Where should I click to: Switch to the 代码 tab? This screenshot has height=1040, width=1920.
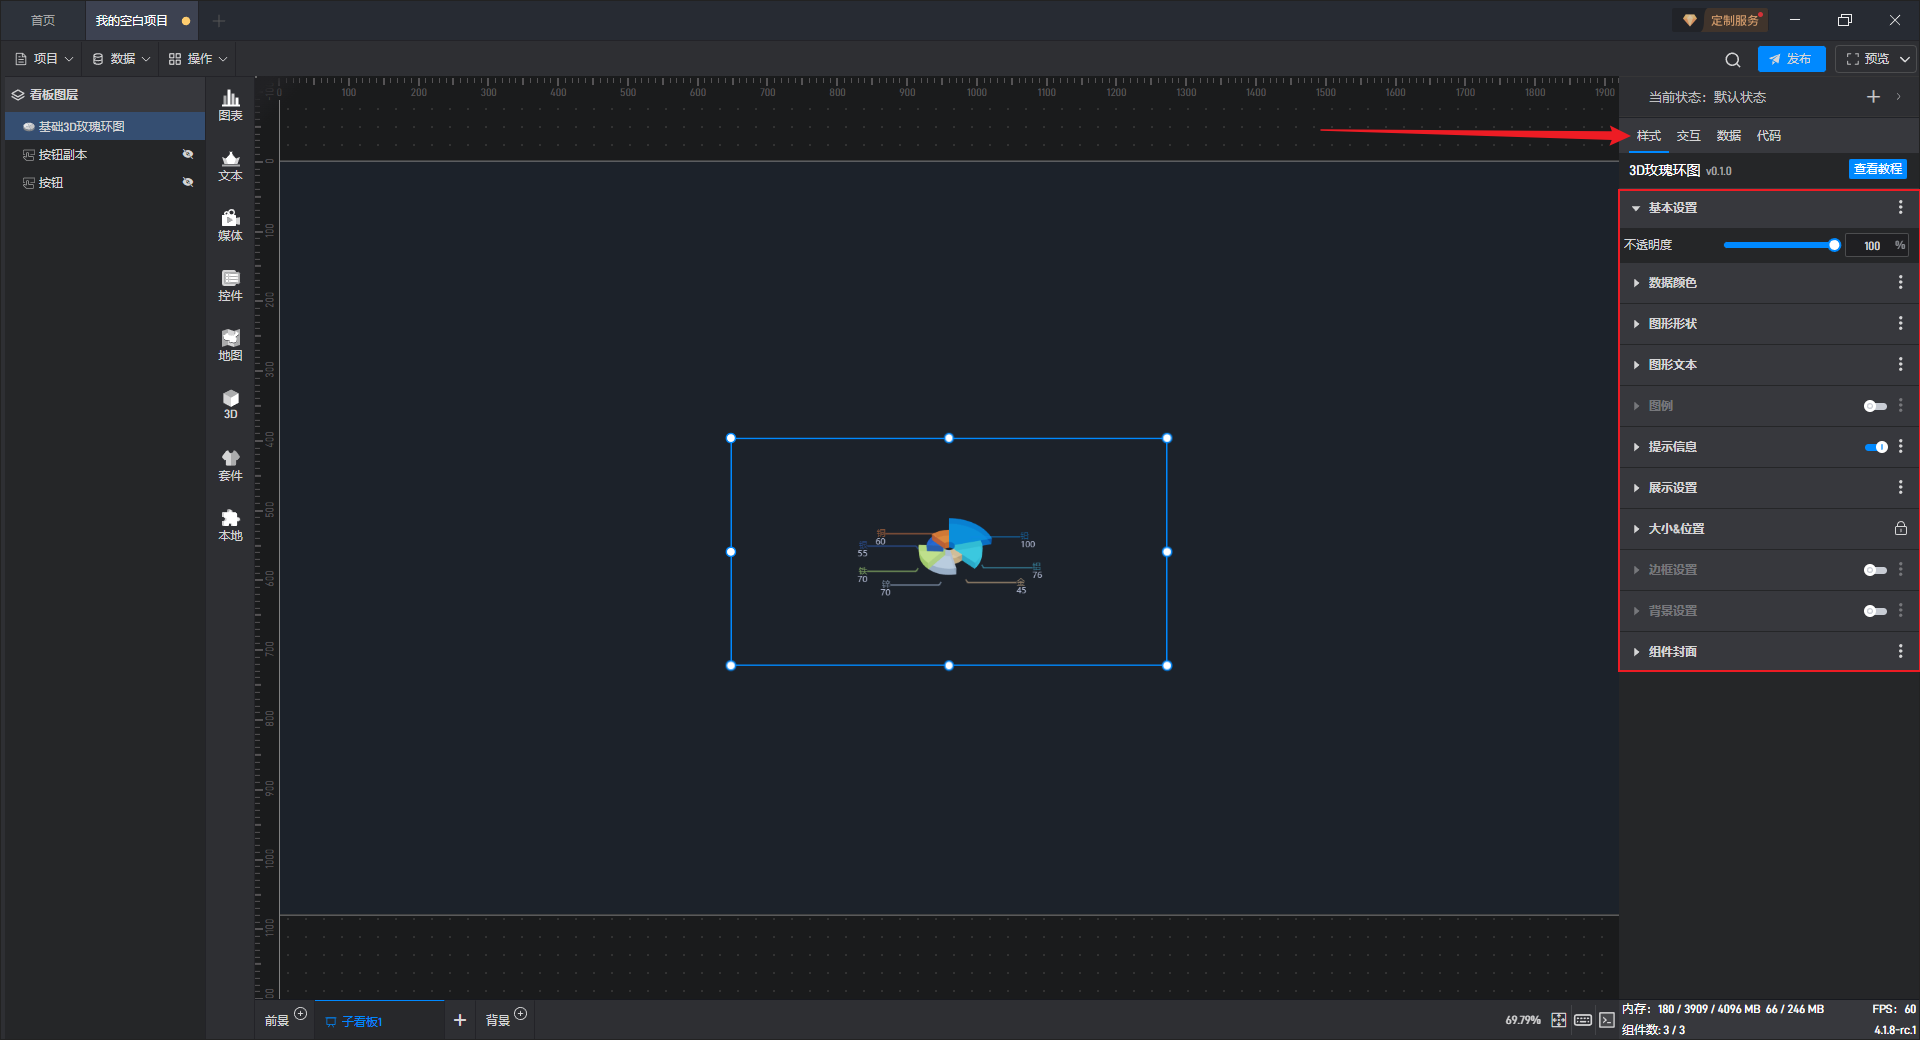[1768, 136]
